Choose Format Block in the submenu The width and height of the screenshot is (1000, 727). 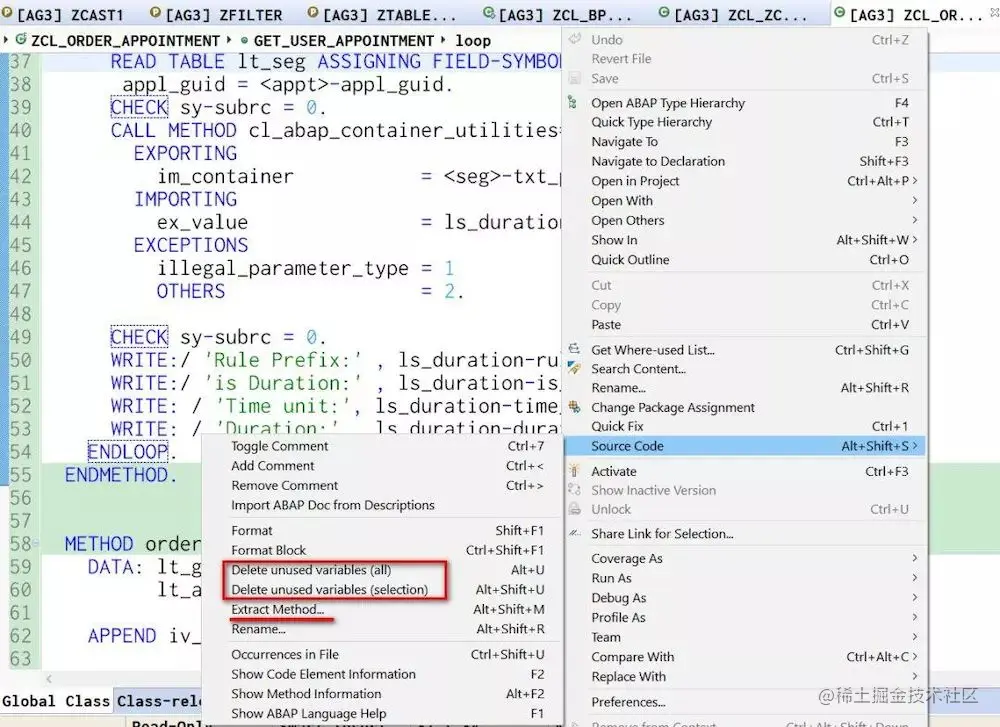(382, 550)
